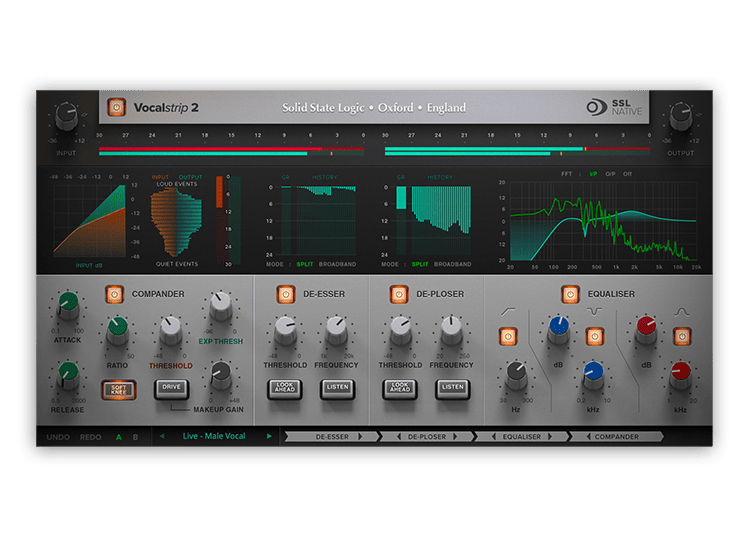
Task: Disable the Soft Knee button
Action: [x=119, y=390]
